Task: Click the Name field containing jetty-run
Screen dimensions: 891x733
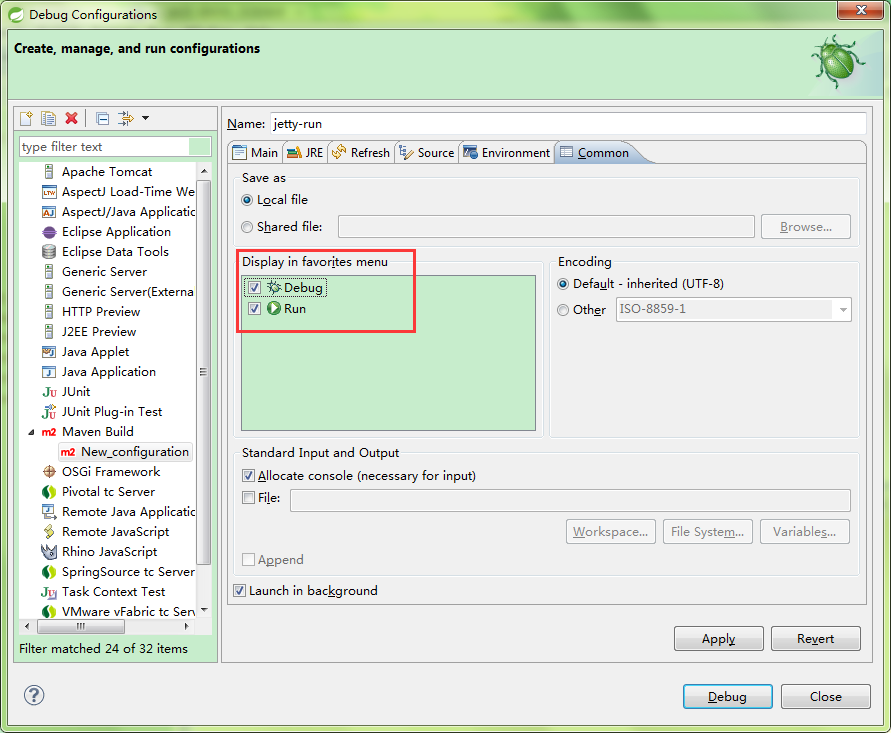Action: (x=568, y=124)
